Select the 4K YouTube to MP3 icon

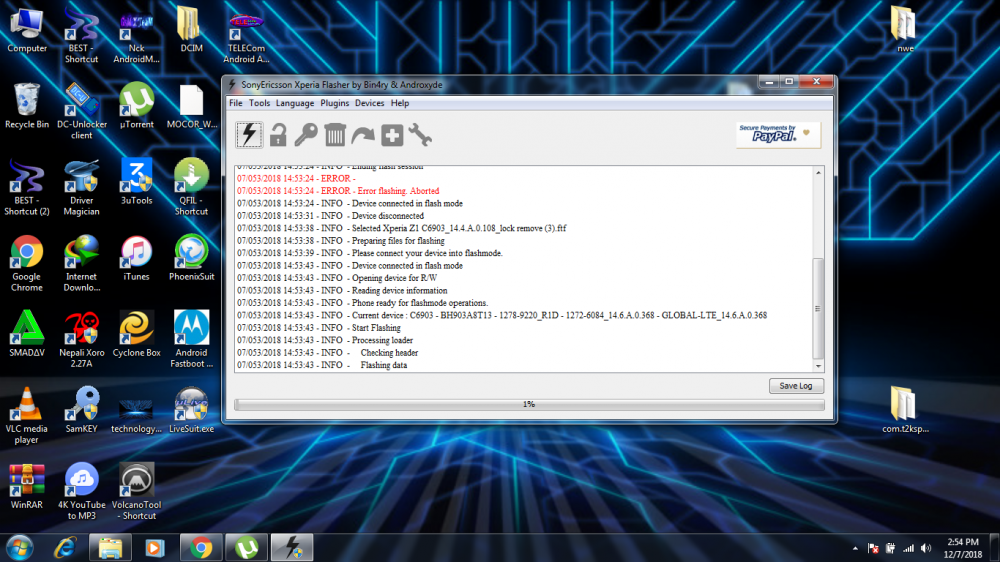point(82,491)
